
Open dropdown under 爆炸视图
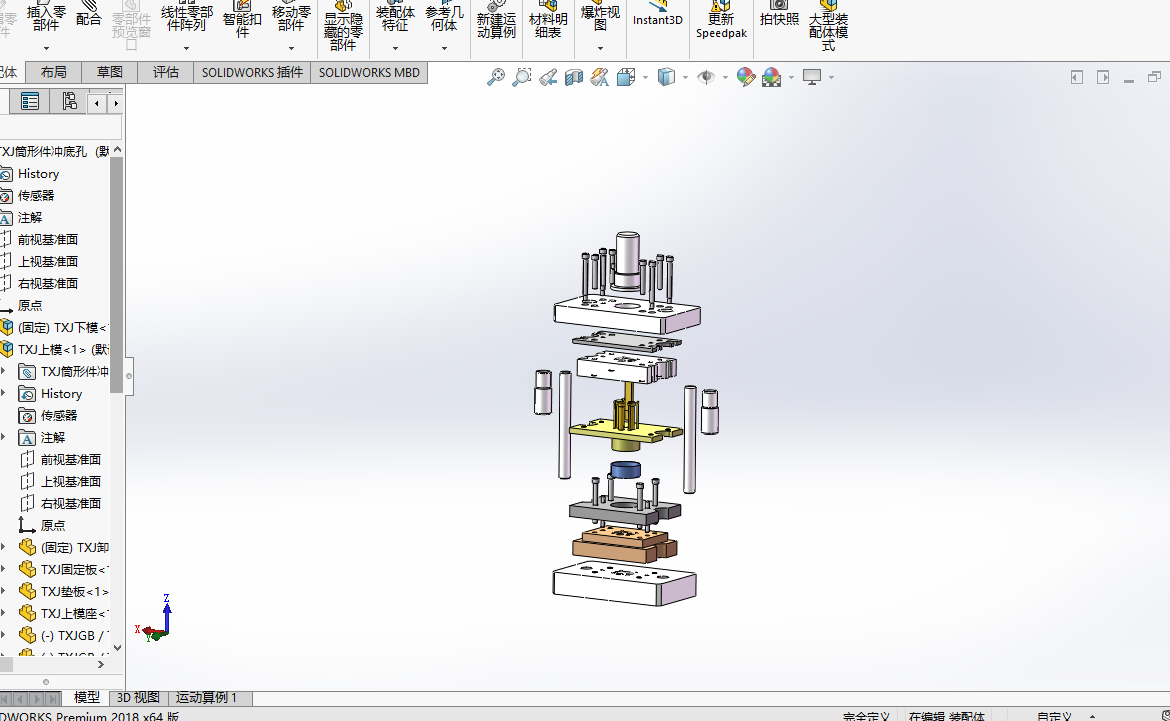tap(600, 49)
